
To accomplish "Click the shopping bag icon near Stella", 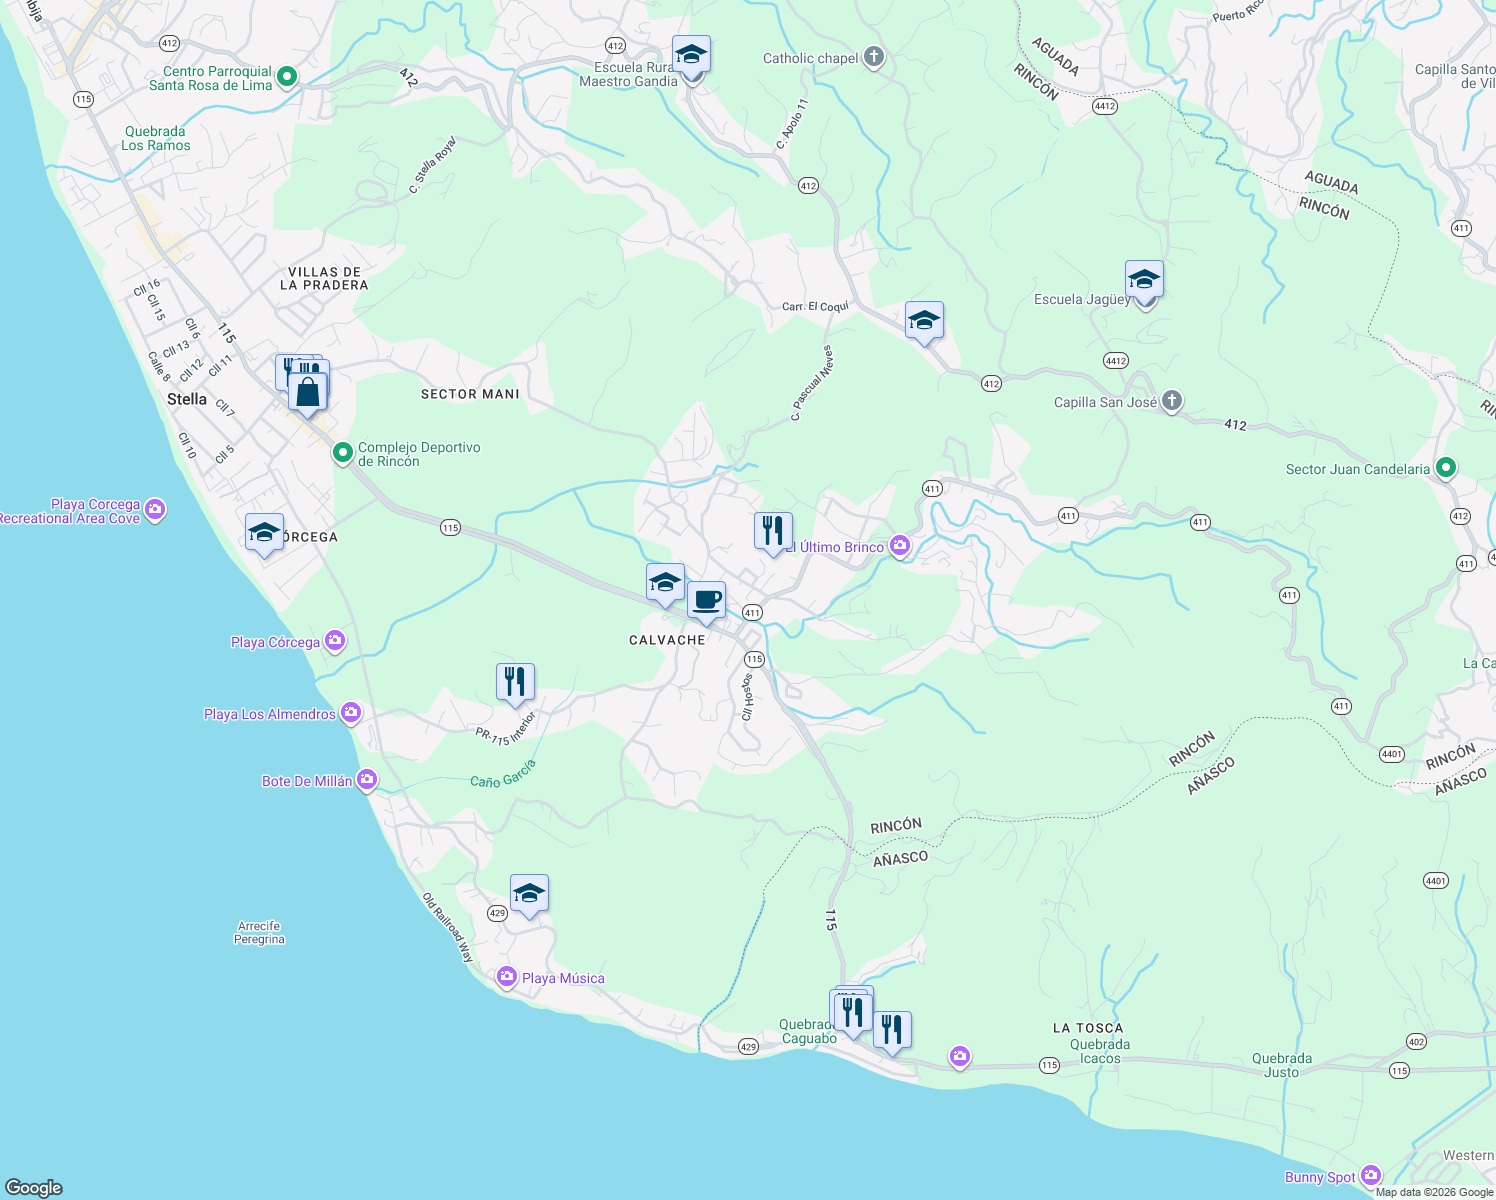I will pyautogui.click(x=307, y=392).
